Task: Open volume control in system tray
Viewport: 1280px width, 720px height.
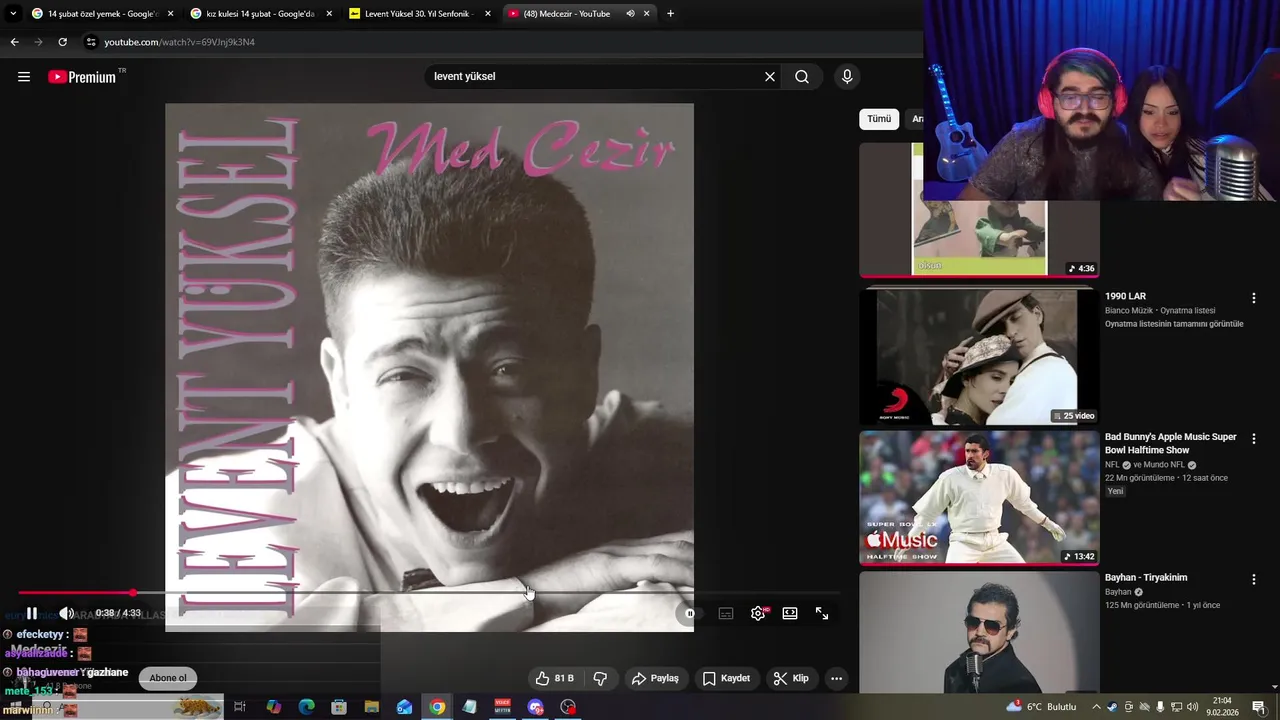Action: pyautogui.click(x=1192, y=707)
